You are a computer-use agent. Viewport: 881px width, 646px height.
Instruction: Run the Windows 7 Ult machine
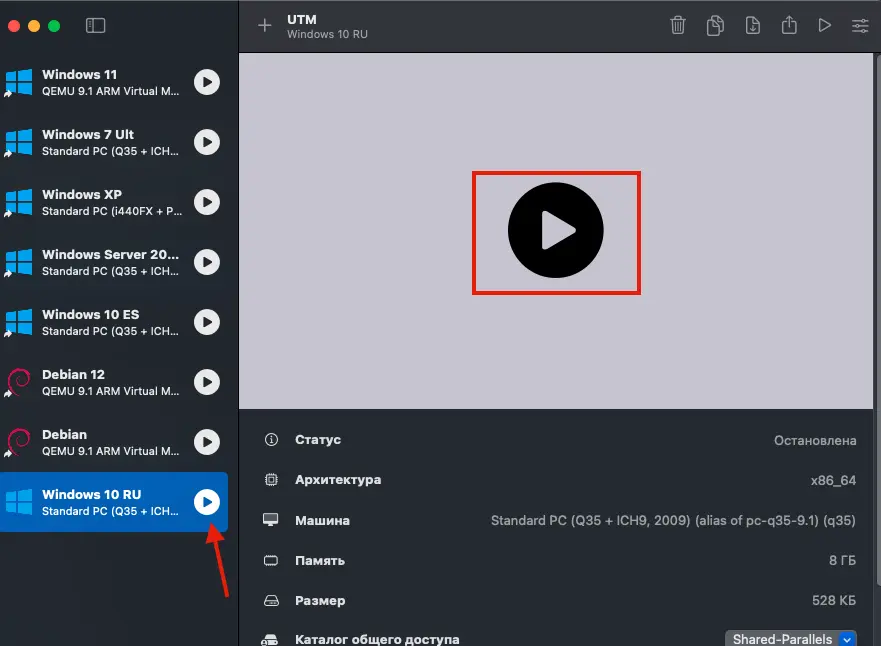207,142
